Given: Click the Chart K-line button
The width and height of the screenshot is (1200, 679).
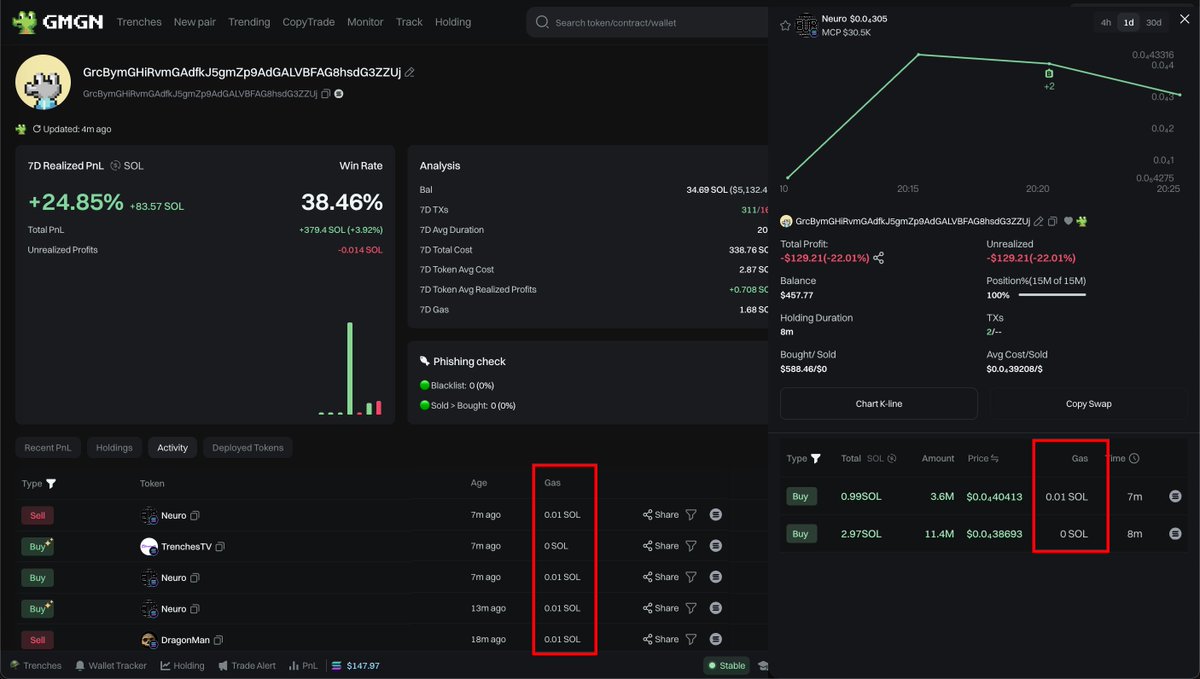Looking at the screenshot, I should coord(878,403).
